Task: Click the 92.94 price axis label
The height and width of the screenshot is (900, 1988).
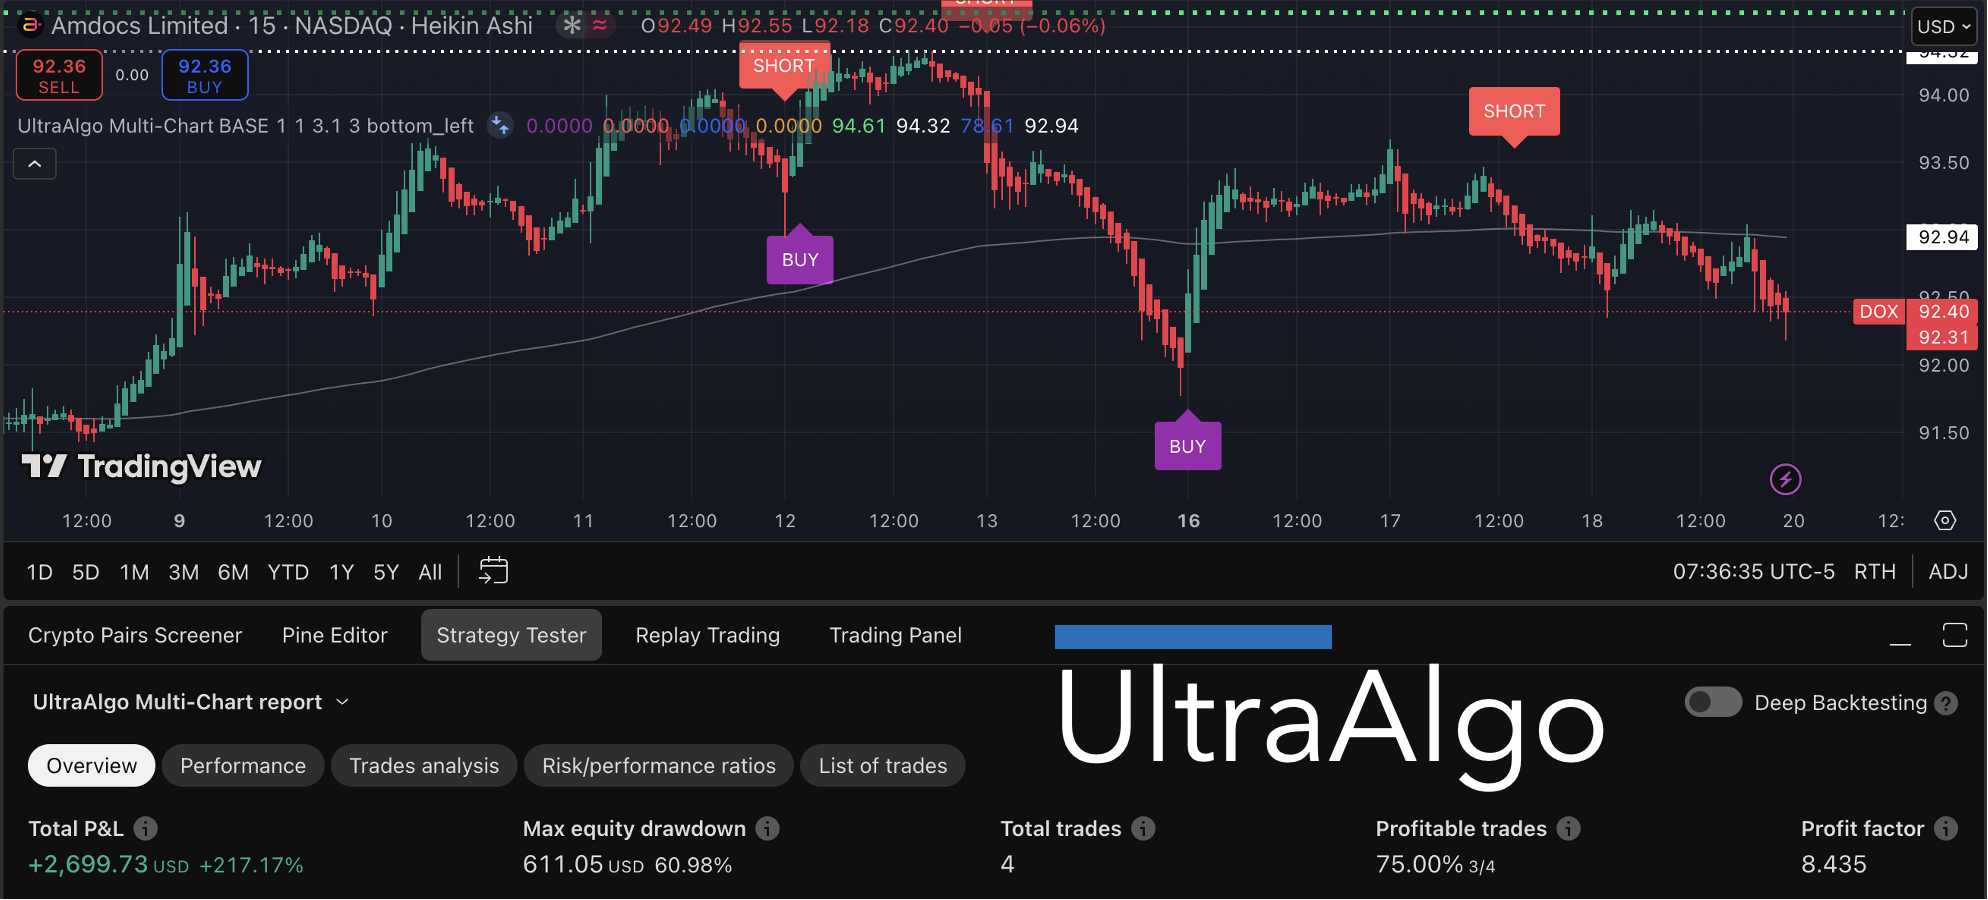Action: [1944, 237]
